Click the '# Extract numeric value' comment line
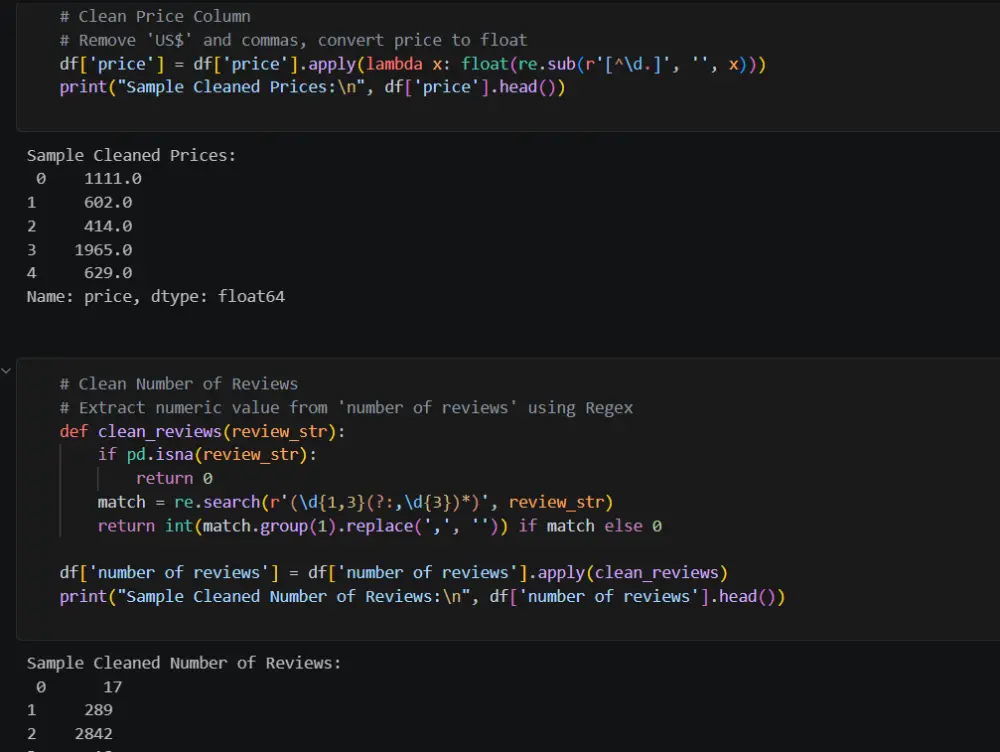This screenshot has width=1000, height=752. pos(346,408)
